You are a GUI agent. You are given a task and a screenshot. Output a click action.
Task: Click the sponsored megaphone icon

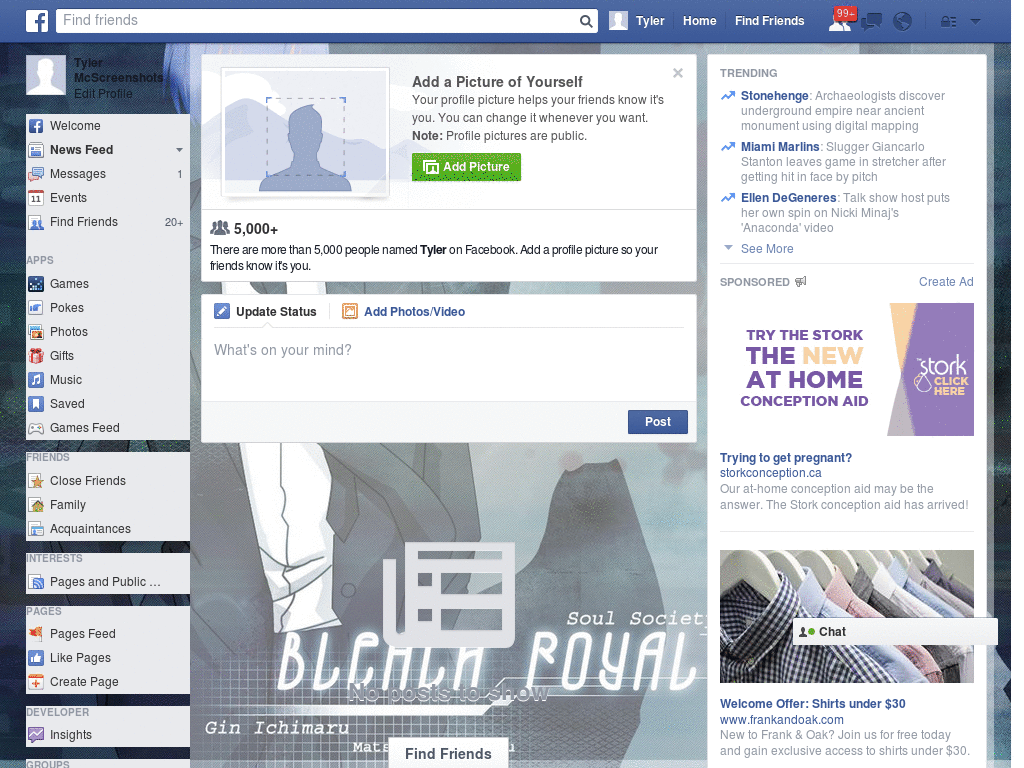pyautogui.click(x=801, y=281)
